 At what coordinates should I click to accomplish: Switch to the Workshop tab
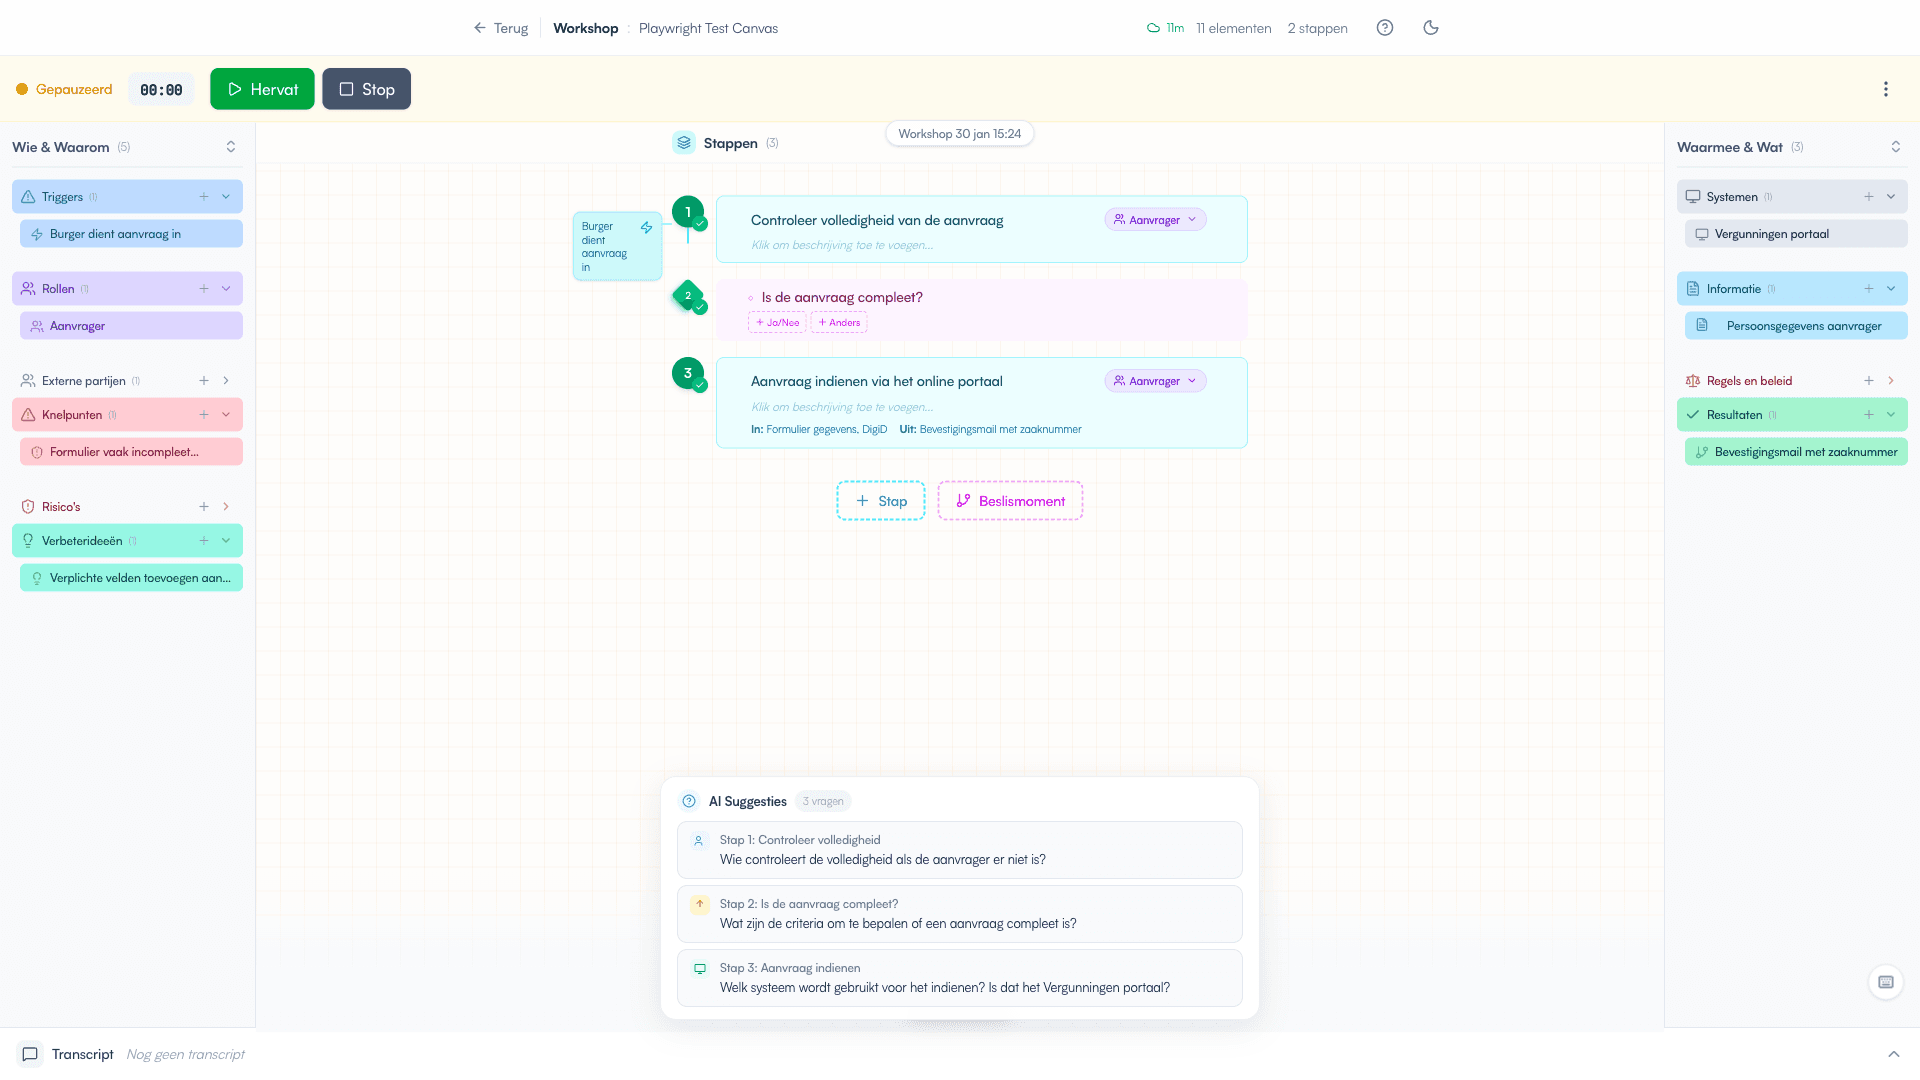(585, 28)
